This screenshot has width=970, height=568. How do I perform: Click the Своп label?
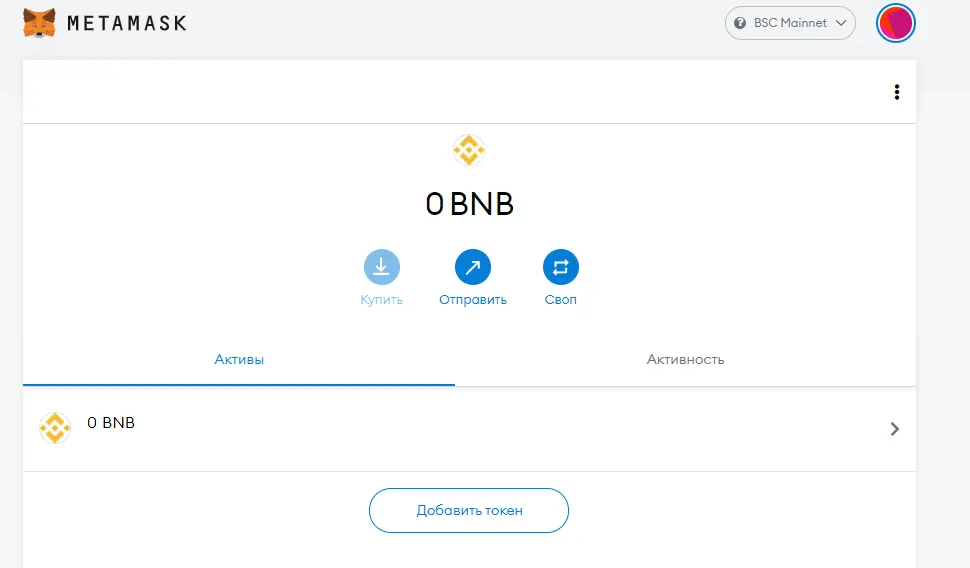(x=560, y=299)
